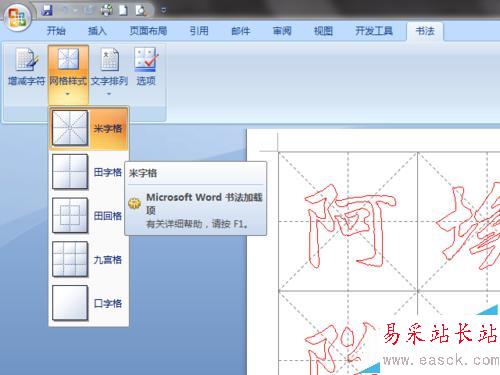The width and height of the screenshot is (500, 375).
Task: Click the quick print icon
Action: tap(106, 10)
